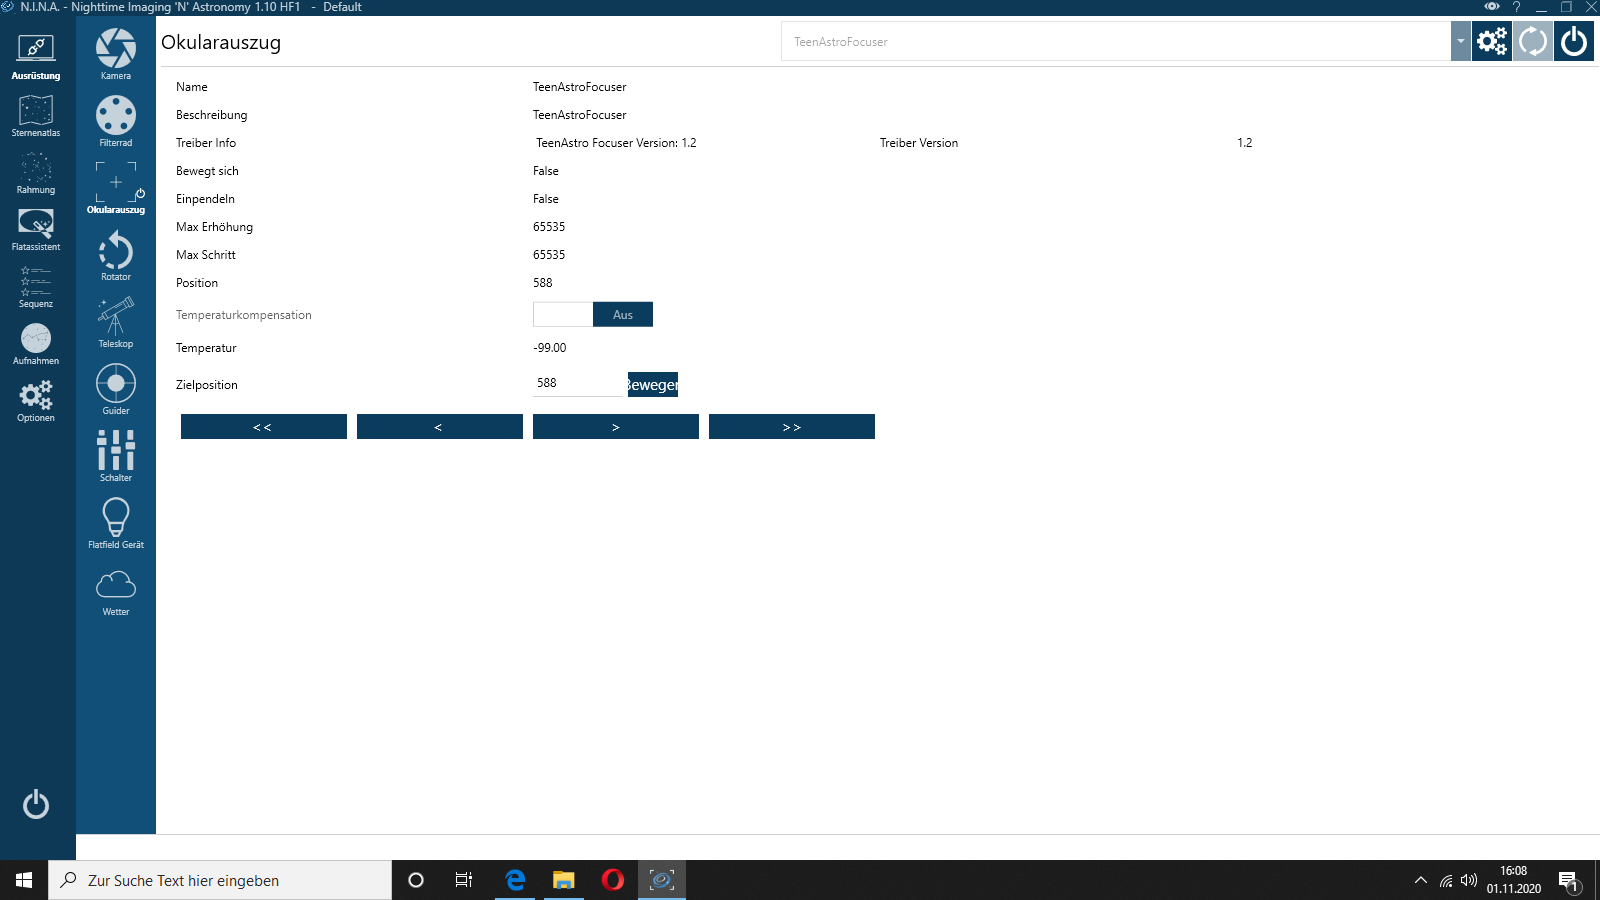Screen dimensions: 1600x900
Task: Click the Max Schritt value 65535
Action: pos(549,255)
